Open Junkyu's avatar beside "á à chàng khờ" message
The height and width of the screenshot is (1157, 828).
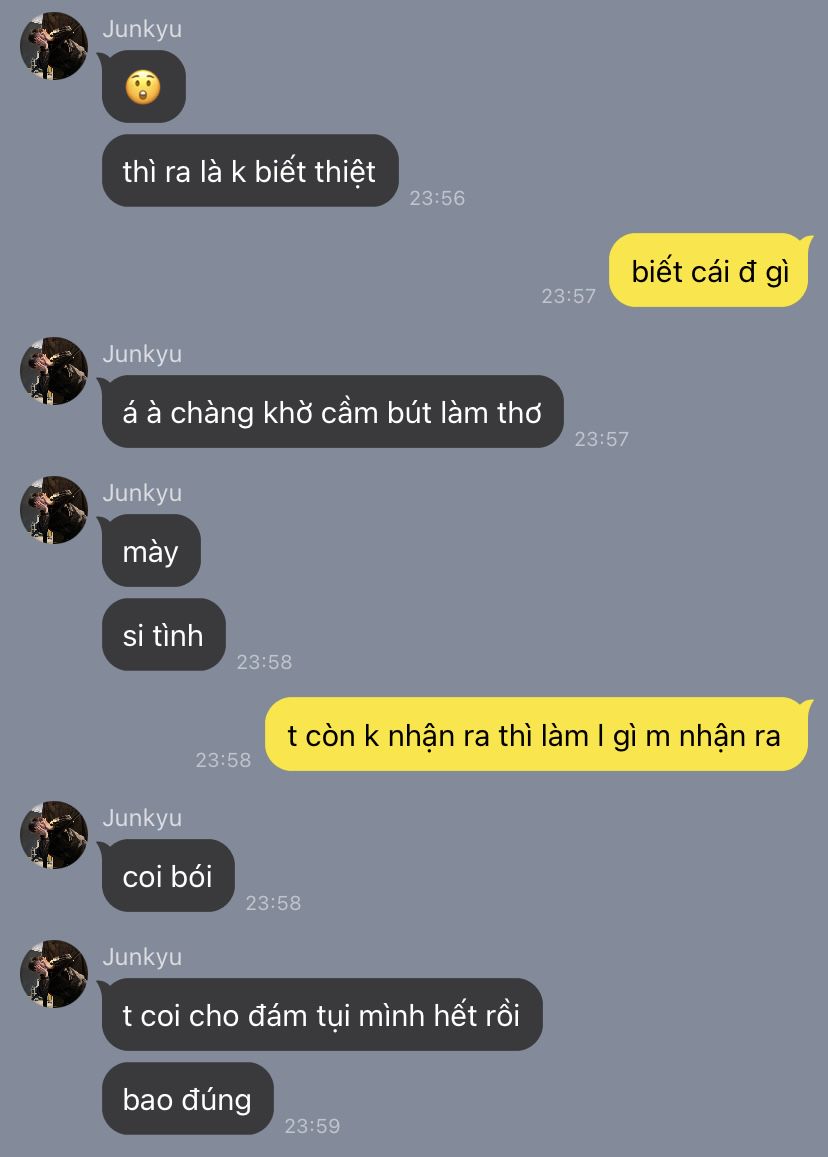54,371
